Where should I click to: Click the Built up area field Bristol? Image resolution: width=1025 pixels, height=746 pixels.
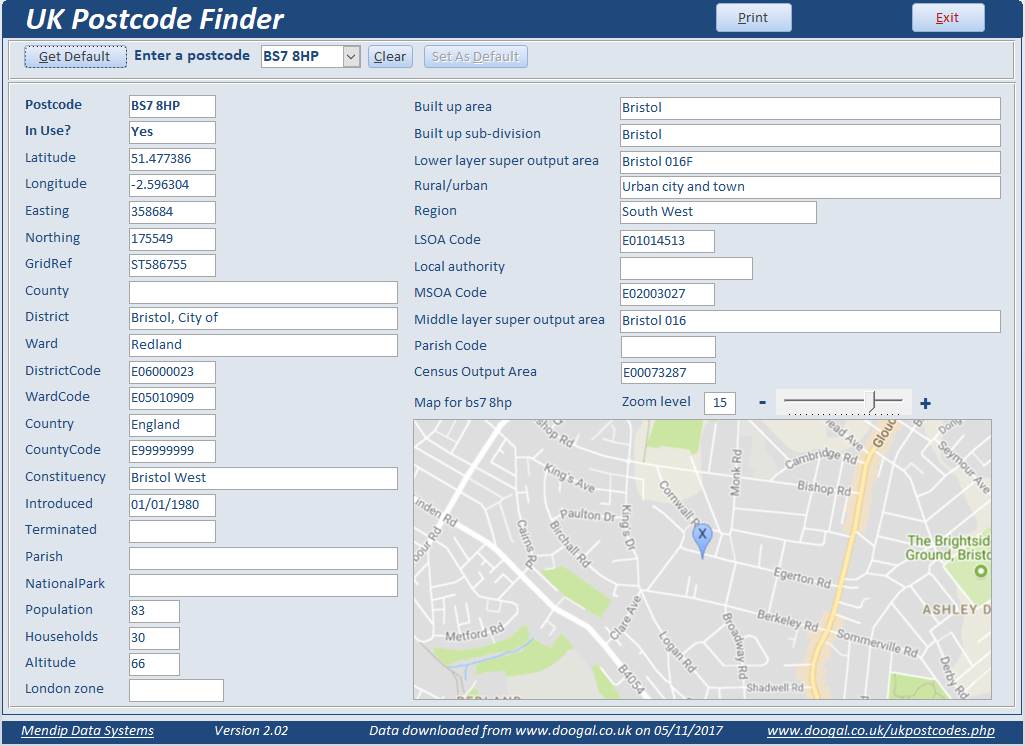[810, 108]
